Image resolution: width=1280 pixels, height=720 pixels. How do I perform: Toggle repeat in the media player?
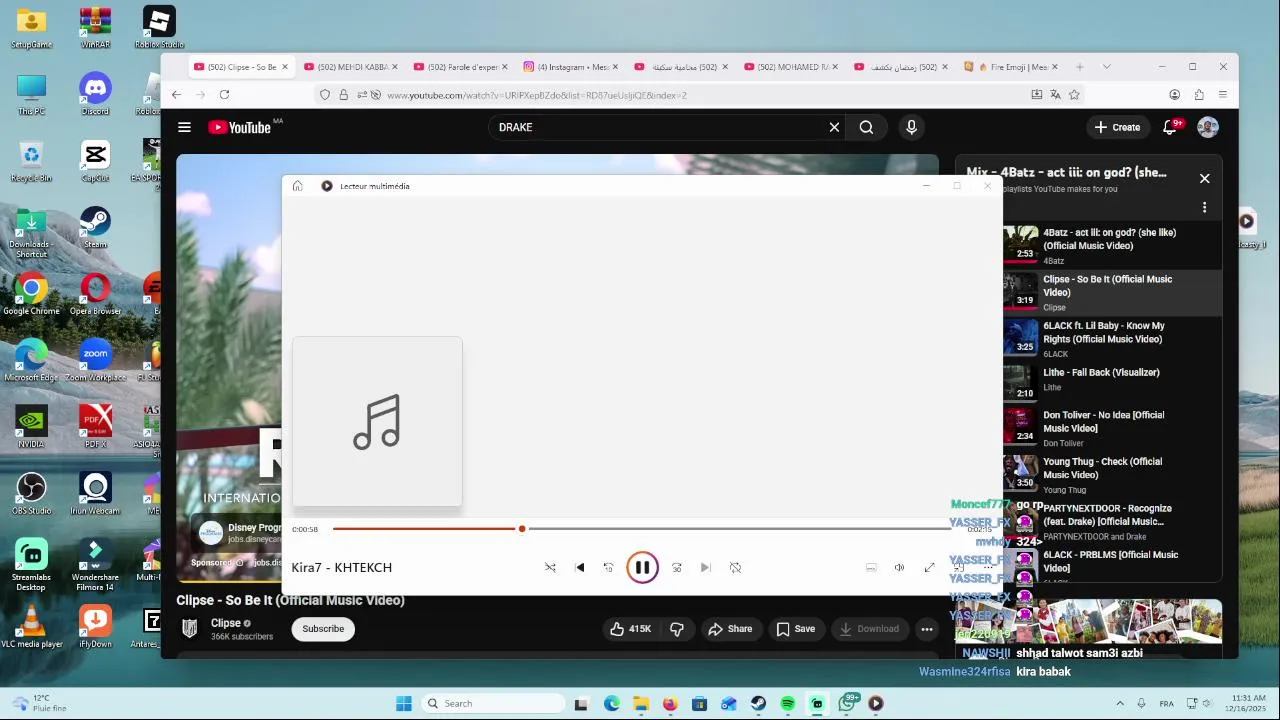pyautogui.click(x=735, y=567)
